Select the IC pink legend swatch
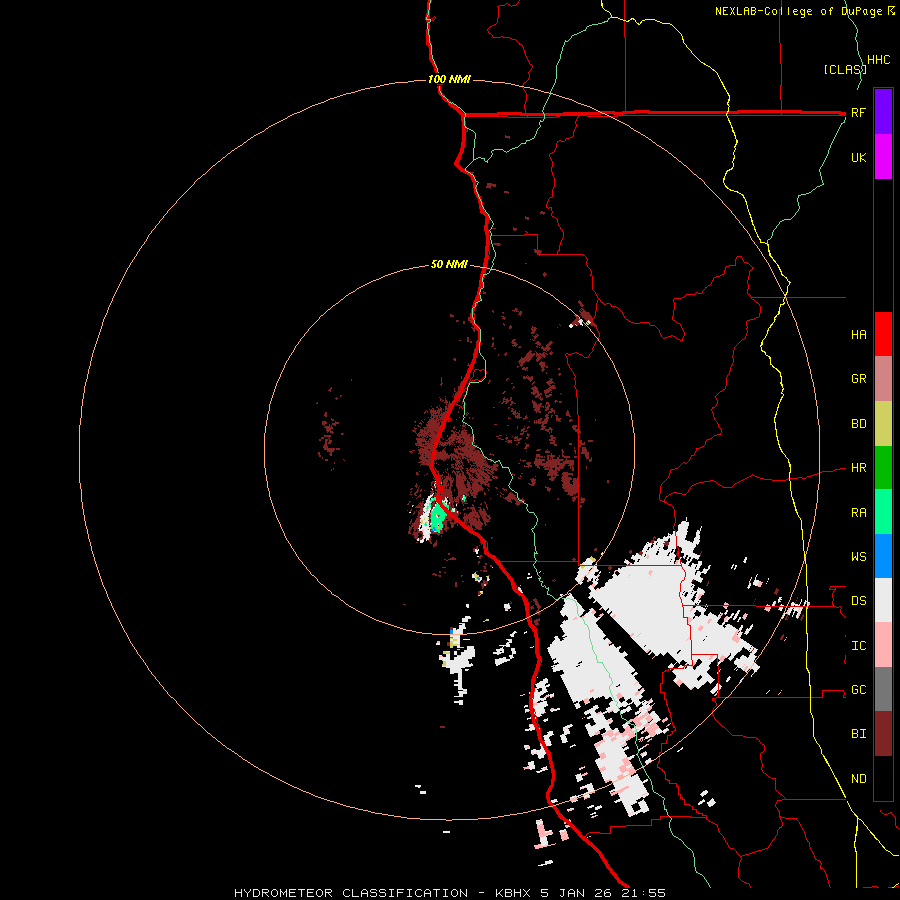The height and width of the screenshot is (900, 900). (x=883, y=645)
